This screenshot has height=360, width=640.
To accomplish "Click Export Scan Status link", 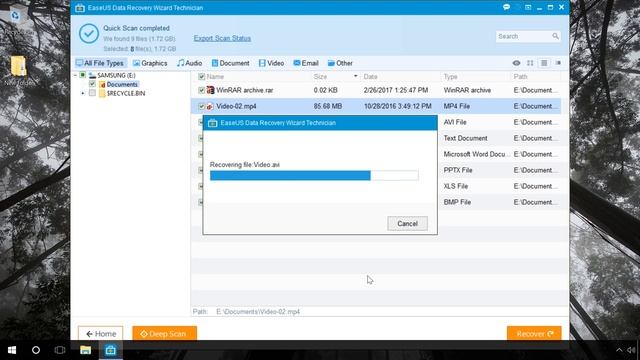I will tap(222, 38).
